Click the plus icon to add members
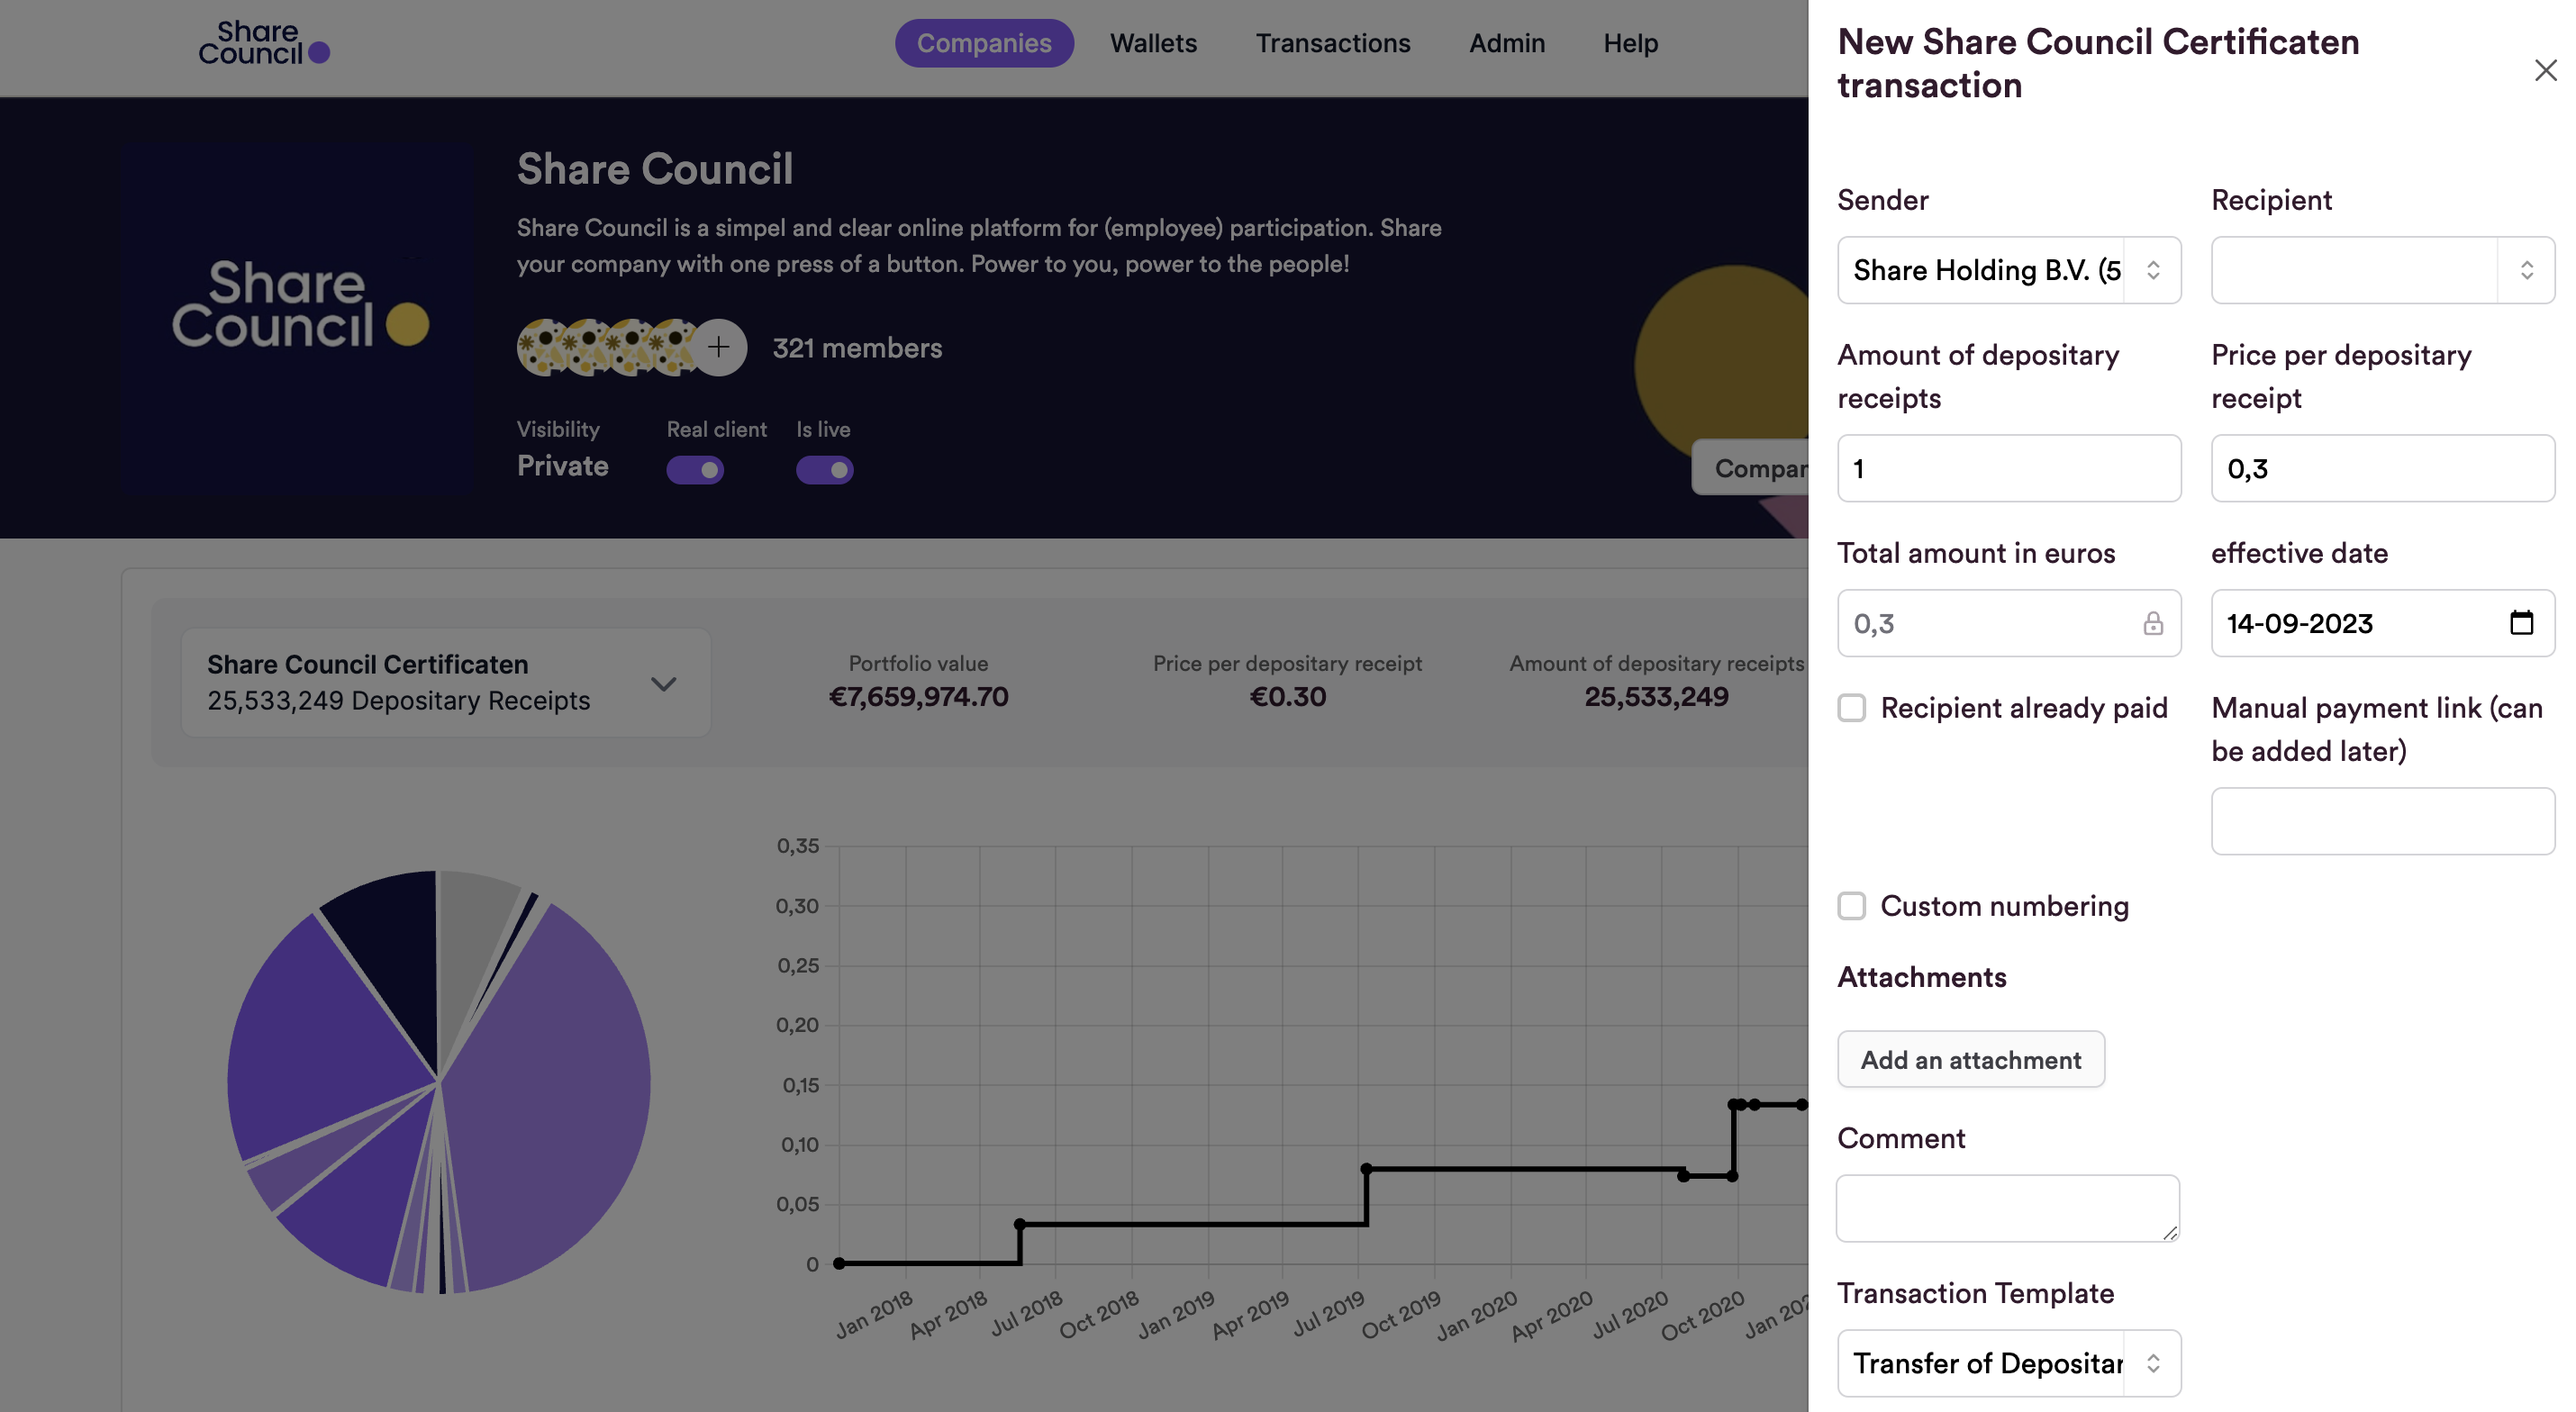Viewport: 2576px width, 1412px height. (x=718, y=347)
